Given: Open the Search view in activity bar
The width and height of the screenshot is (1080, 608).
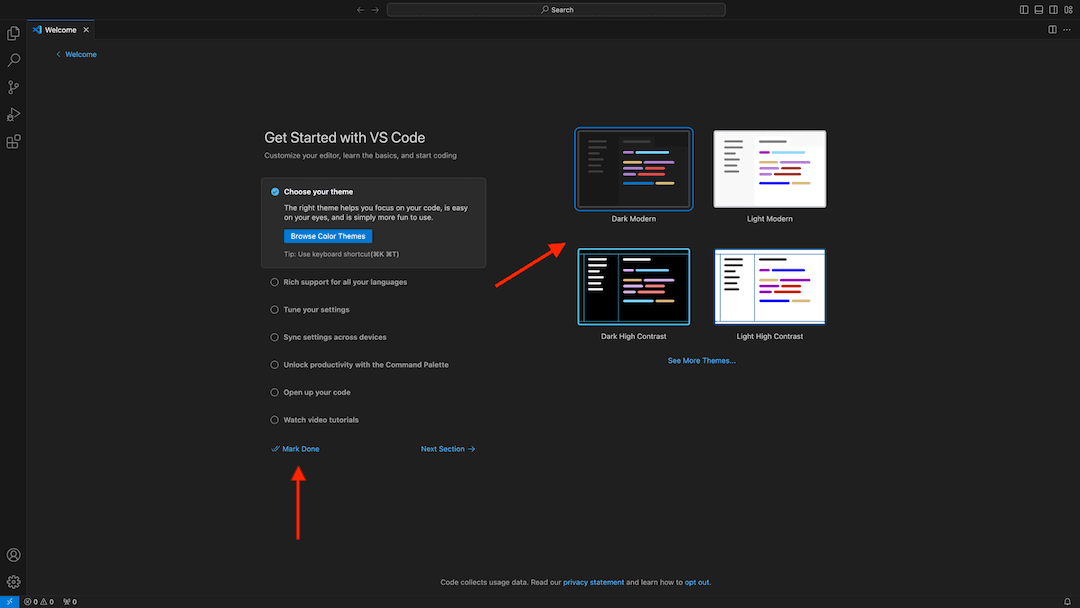Looking at the screenshot, I should (x=13, y=60).
